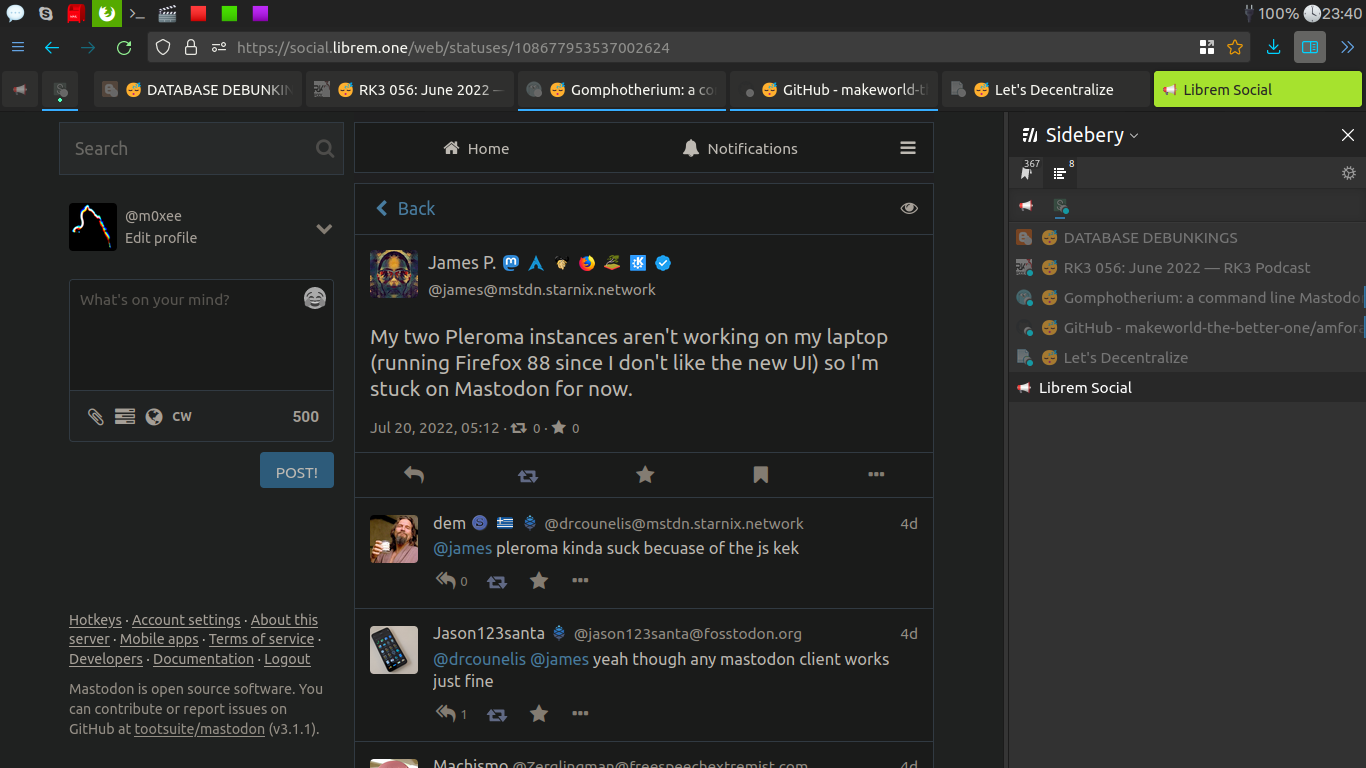This screenshot has width=1366, height=768.
Task: Open the emoji picker in compose box
Action: [x=315, y=299]
